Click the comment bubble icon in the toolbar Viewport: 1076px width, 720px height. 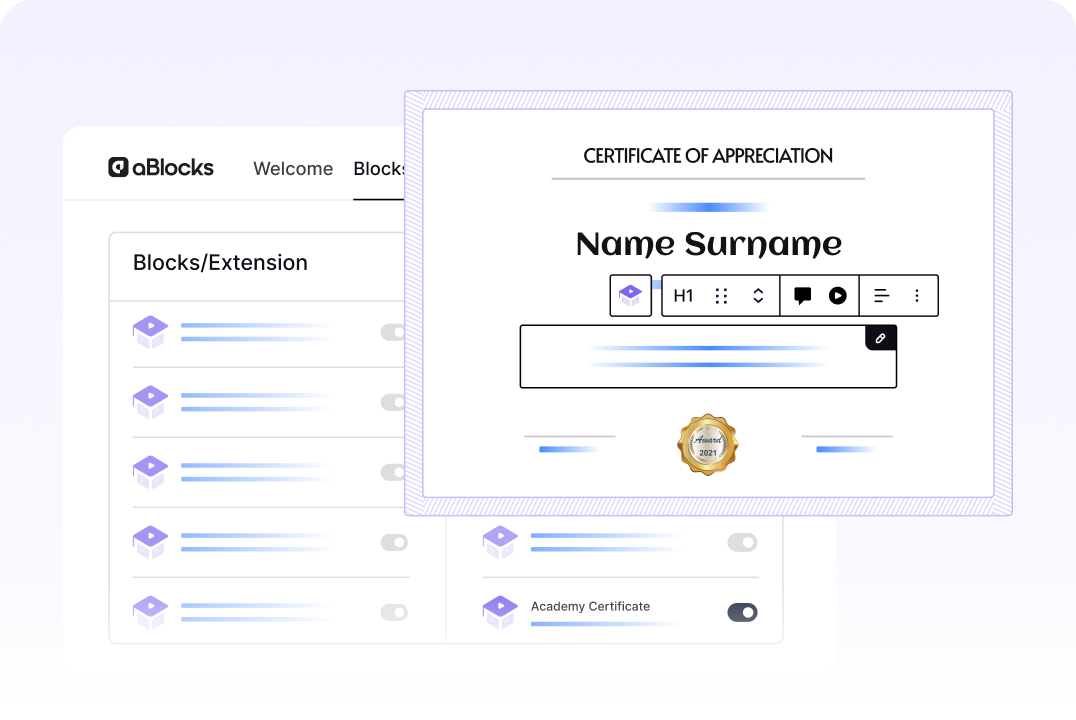click(x=802, y=296)
